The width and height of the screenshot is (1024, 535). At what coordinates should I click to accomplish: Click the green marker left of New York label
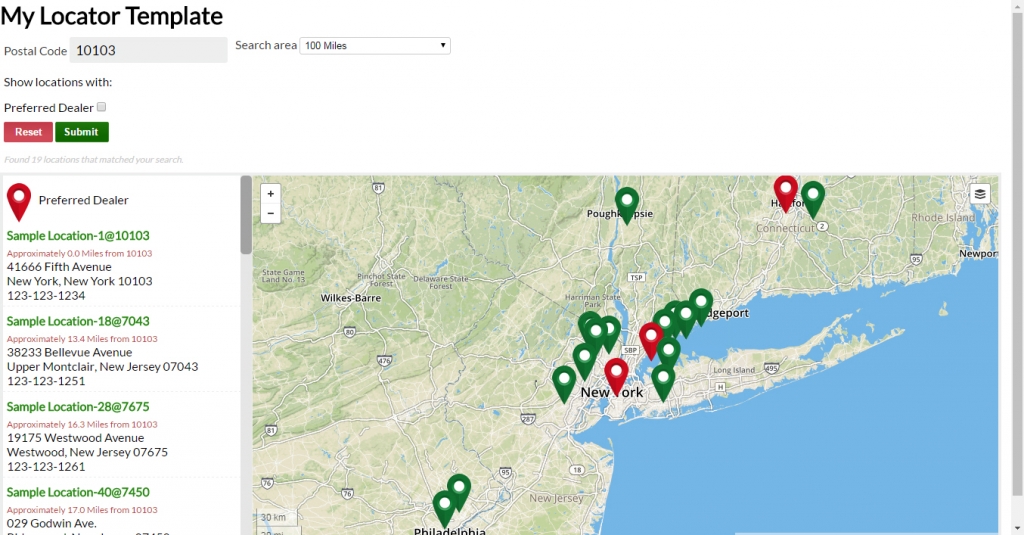click(564, 383)
